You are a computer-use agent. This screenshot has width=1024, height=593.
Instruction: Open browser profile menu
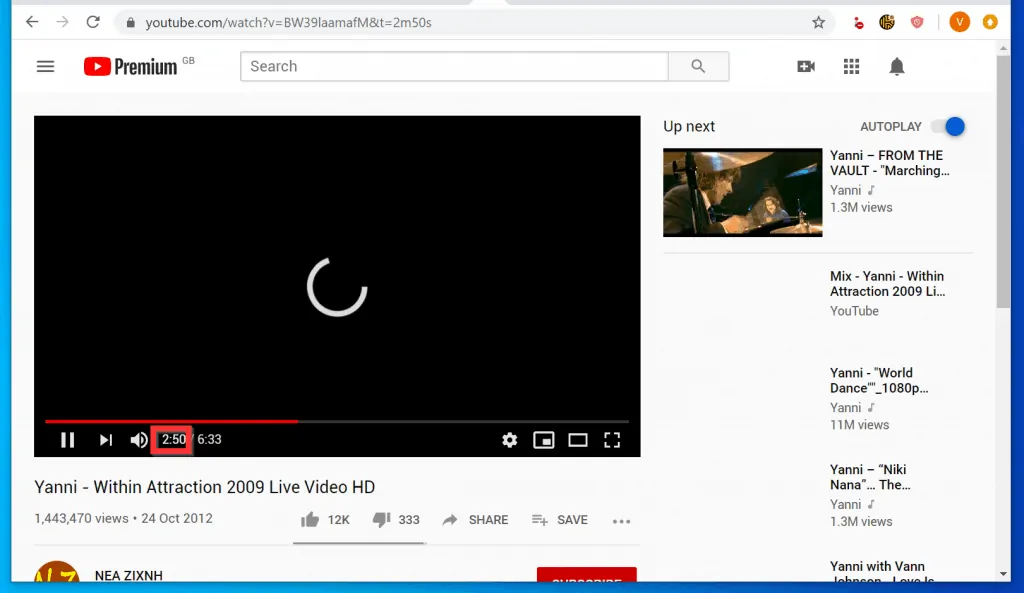(x=959, y=21)
